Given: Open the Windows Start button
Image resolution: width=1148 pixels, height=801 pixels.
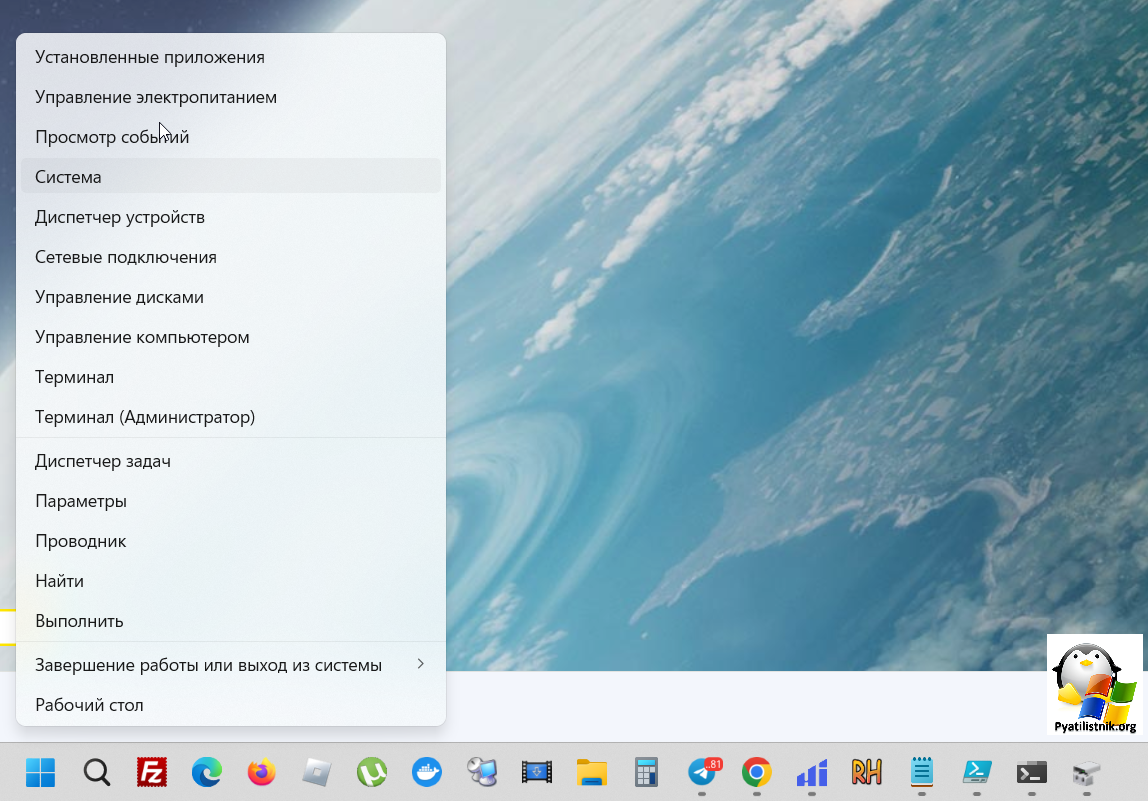Looking at the screenshot, I should tap(40, 772).
